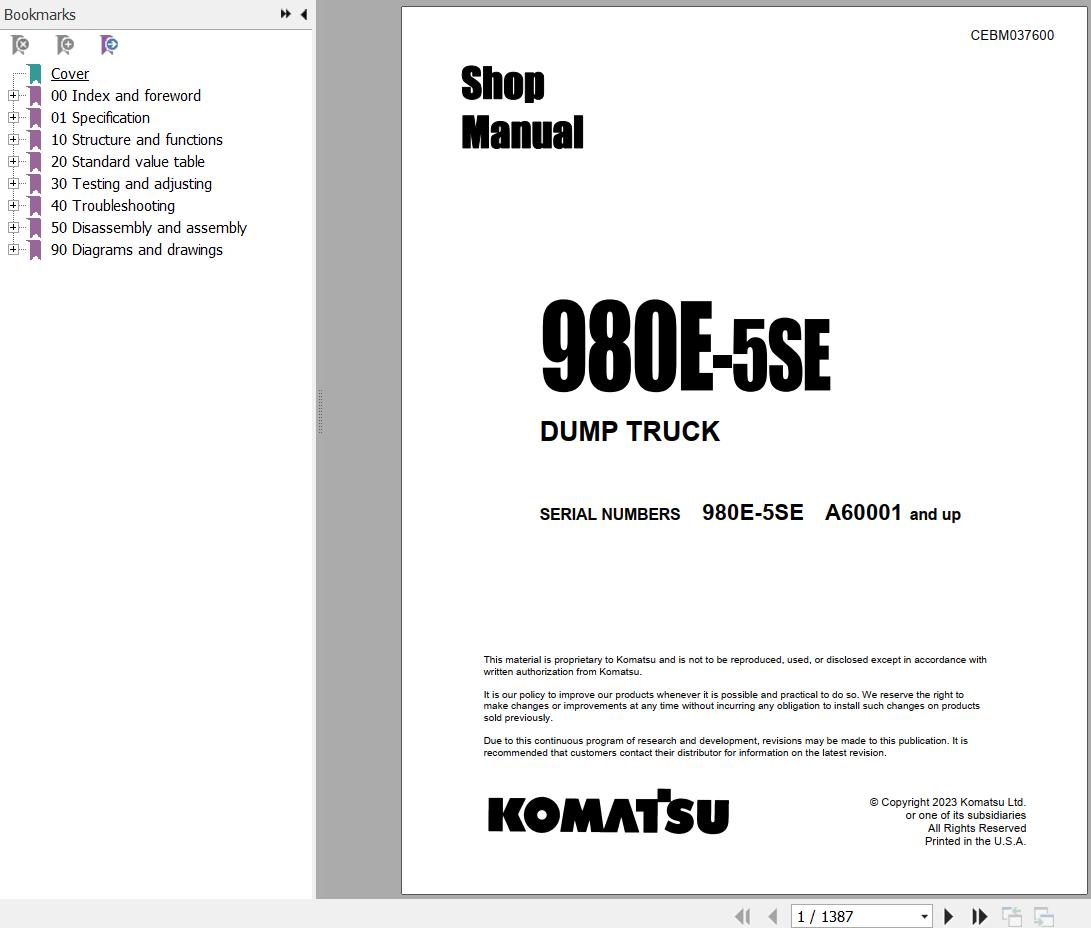Select the 90 Diagrams and drawings bookmark
1091x928 pixels.
[x=137, y=249]
